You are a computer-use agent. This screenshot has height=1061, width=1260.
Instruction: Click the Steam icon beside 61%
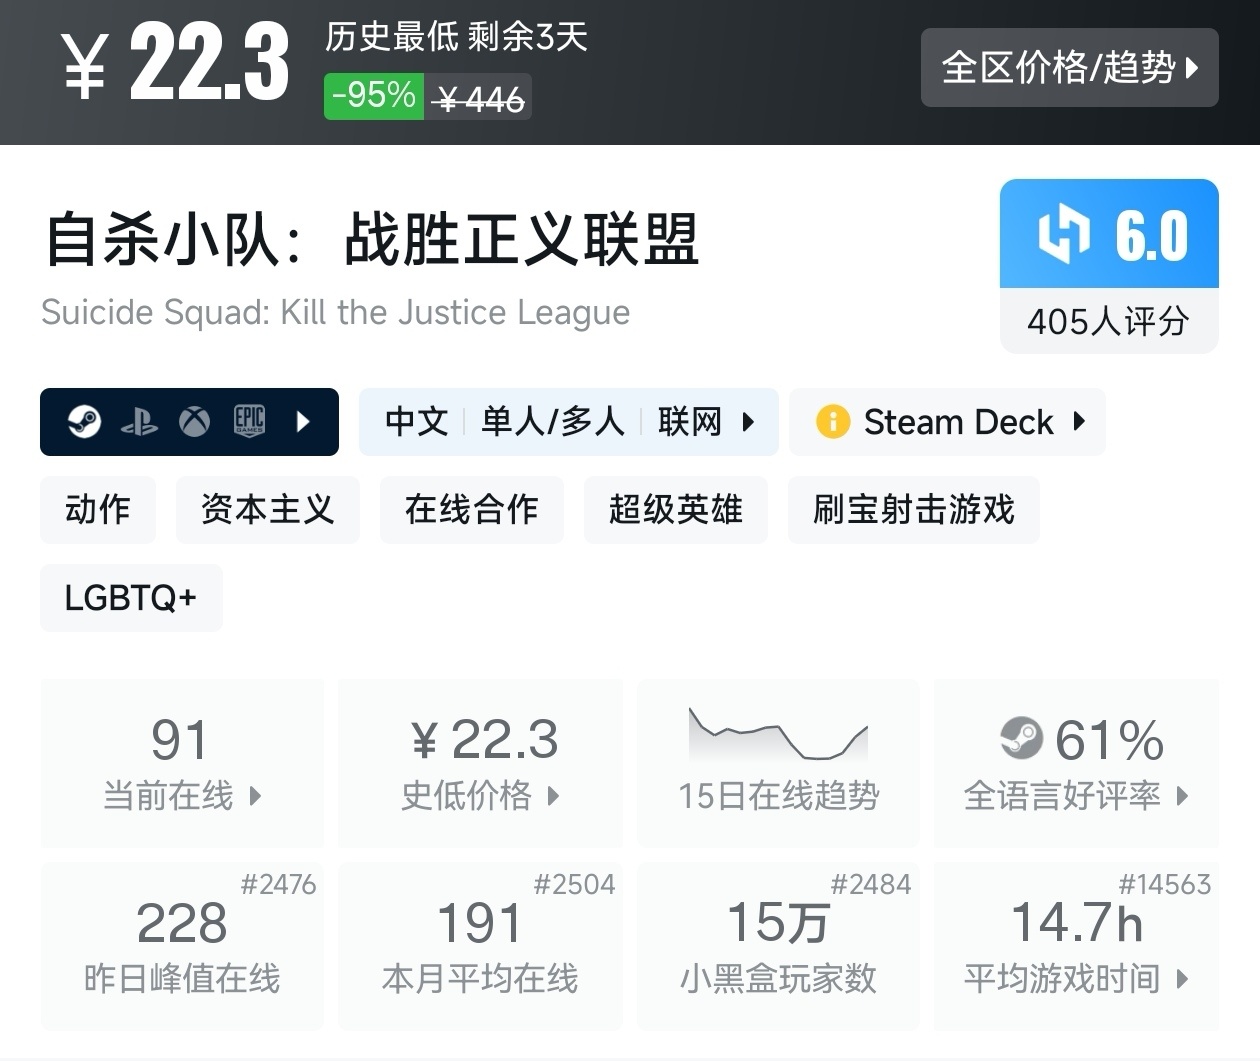[x=1021, y=738]
